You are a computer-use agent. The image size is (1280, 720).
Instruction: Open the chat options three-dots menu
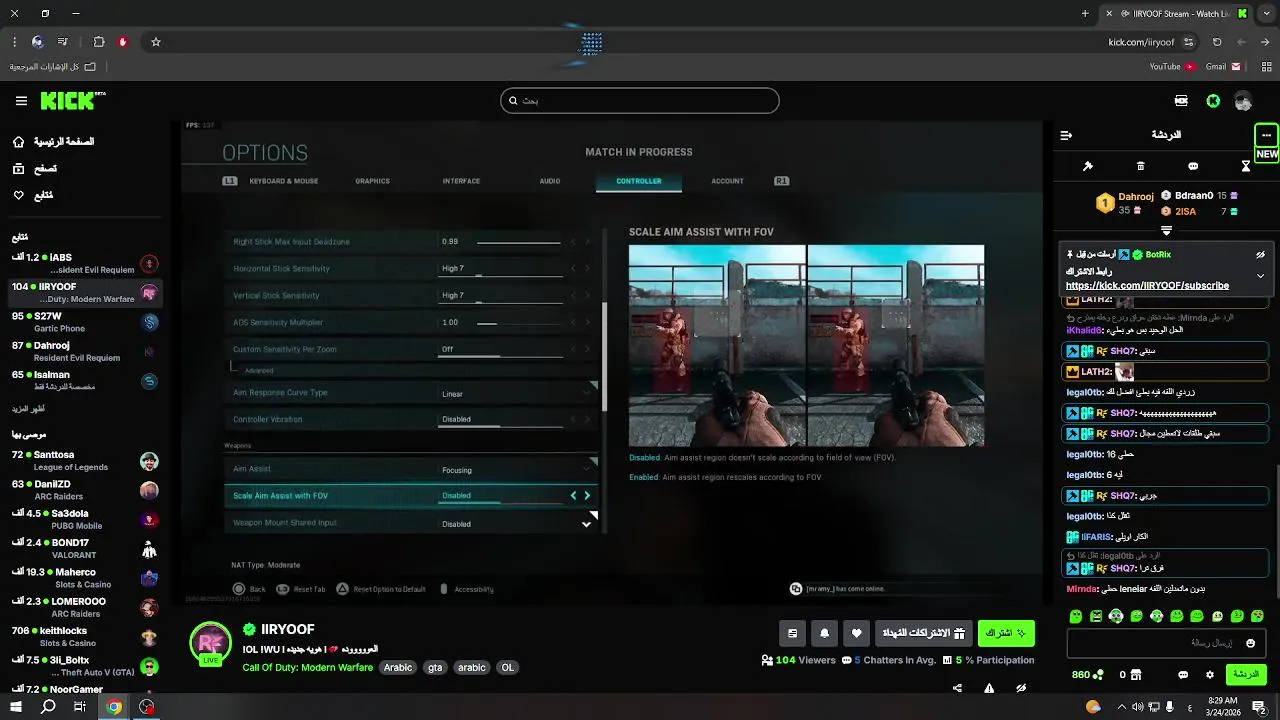1266,135
